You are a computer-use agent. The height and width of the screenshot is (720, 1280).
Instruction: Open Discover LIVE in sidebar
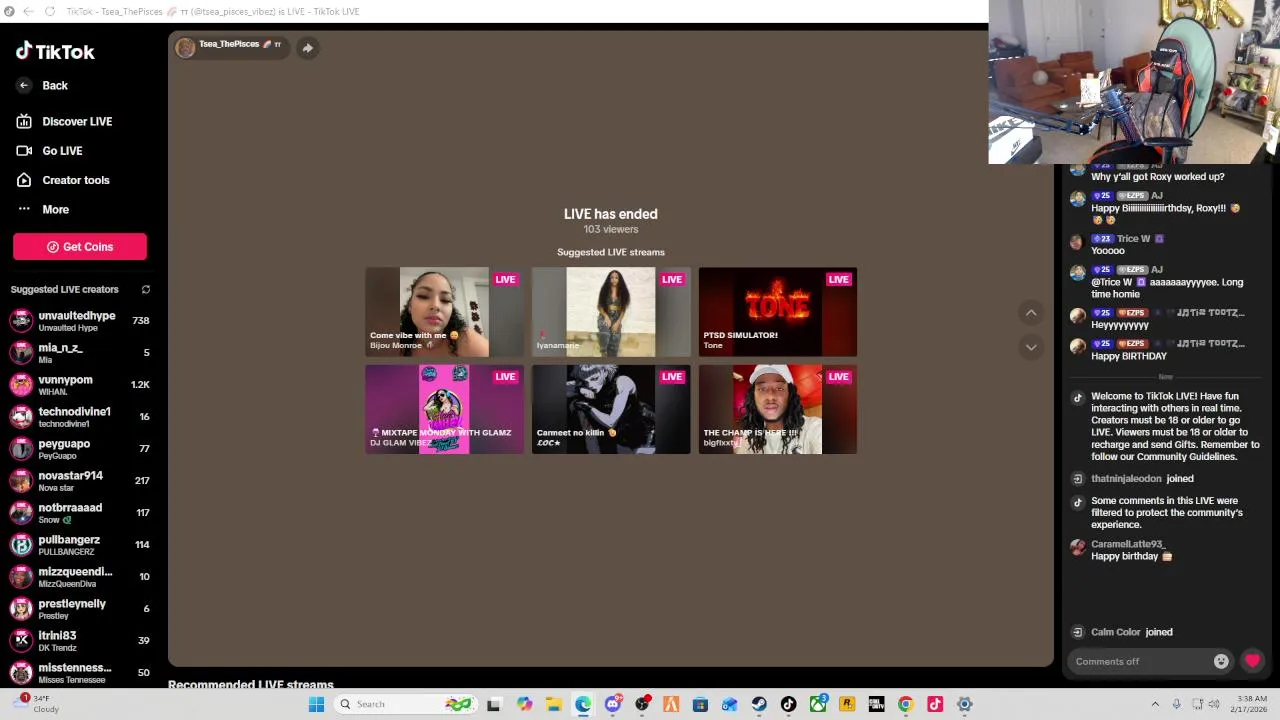(64, 121)
